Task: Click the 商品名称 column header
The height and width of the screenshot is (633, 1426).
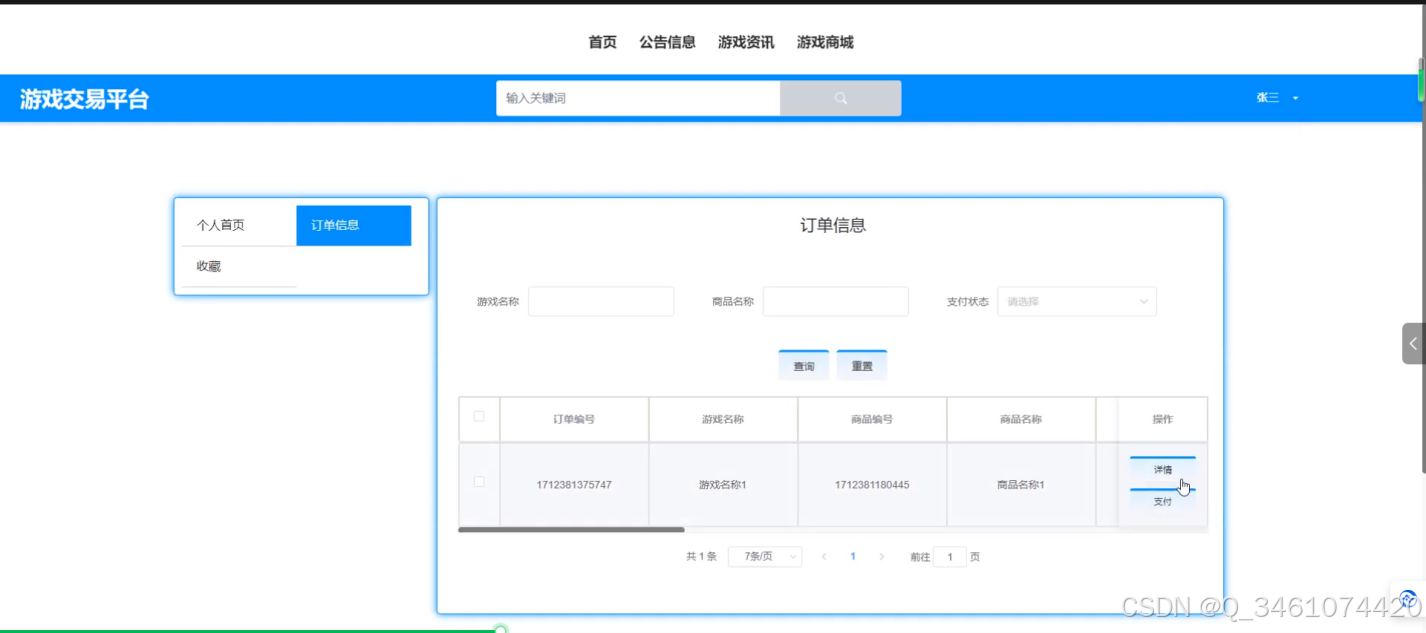Action: pyautogui.click(x=1021, y=419)
